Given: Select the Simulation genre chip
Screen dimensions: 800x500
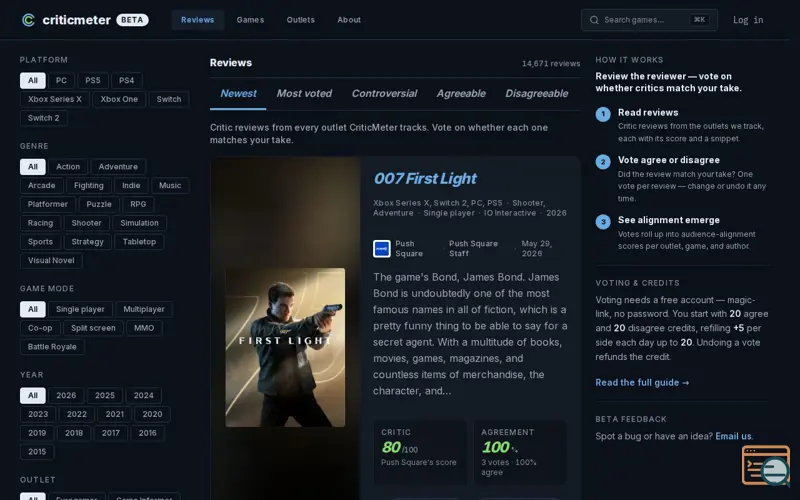Looking at the screenshot, I should tap(139, 223).
